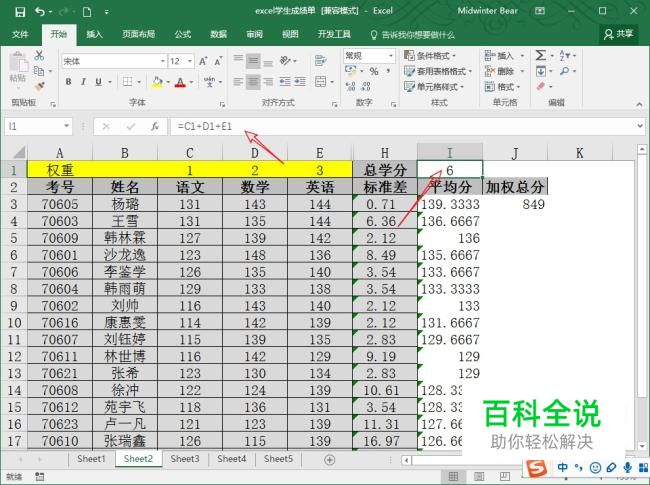Apply the red font color A
Image resolution: width=650 pixels, height=485 pixels.
pos(179,82)
